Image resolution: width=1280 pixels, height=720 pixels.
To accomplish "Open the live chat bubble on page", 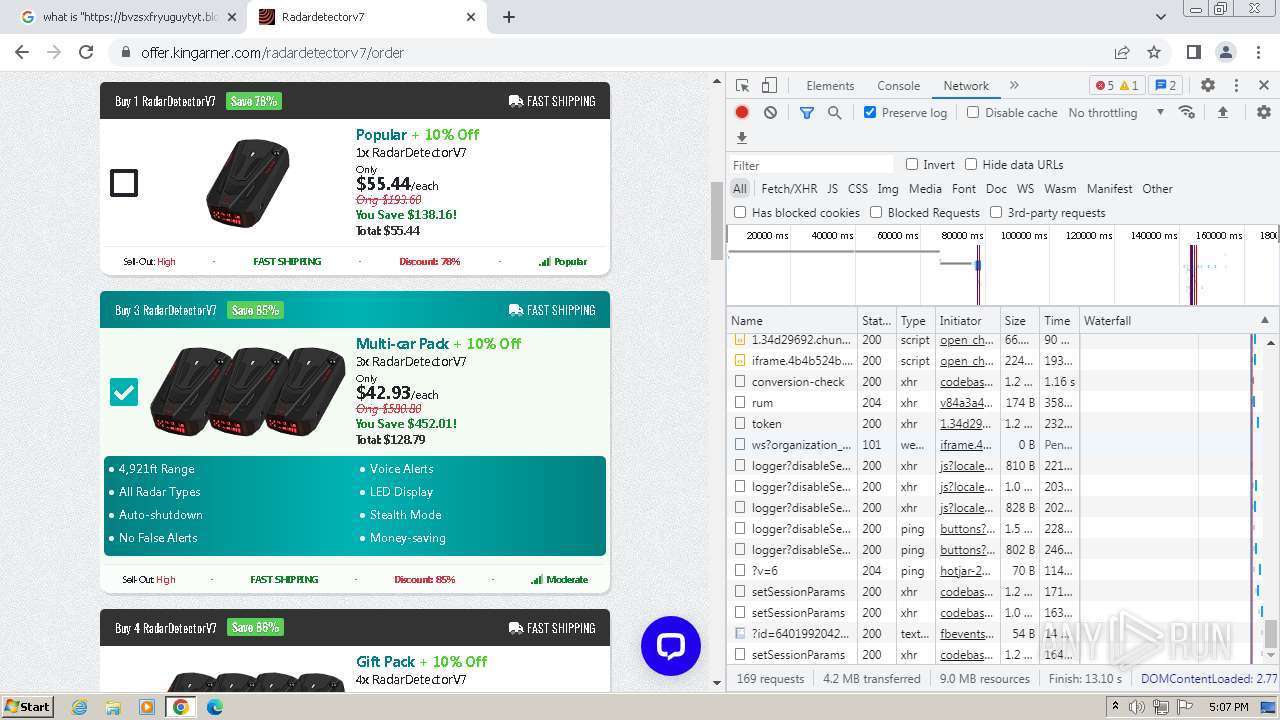I will click(x=671, y=646).
